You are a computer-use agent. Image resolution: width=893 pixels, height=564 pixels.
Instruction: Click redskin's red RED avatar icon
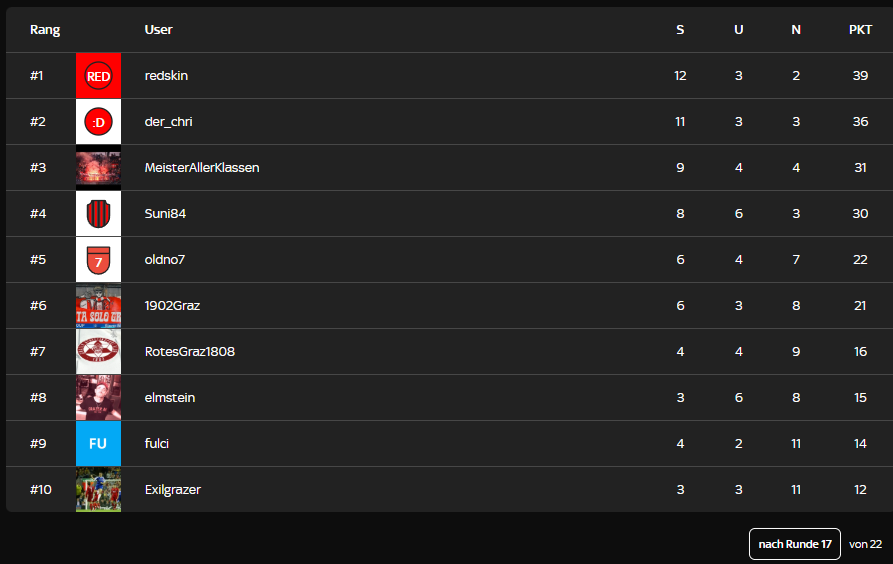tap(98, 76)
